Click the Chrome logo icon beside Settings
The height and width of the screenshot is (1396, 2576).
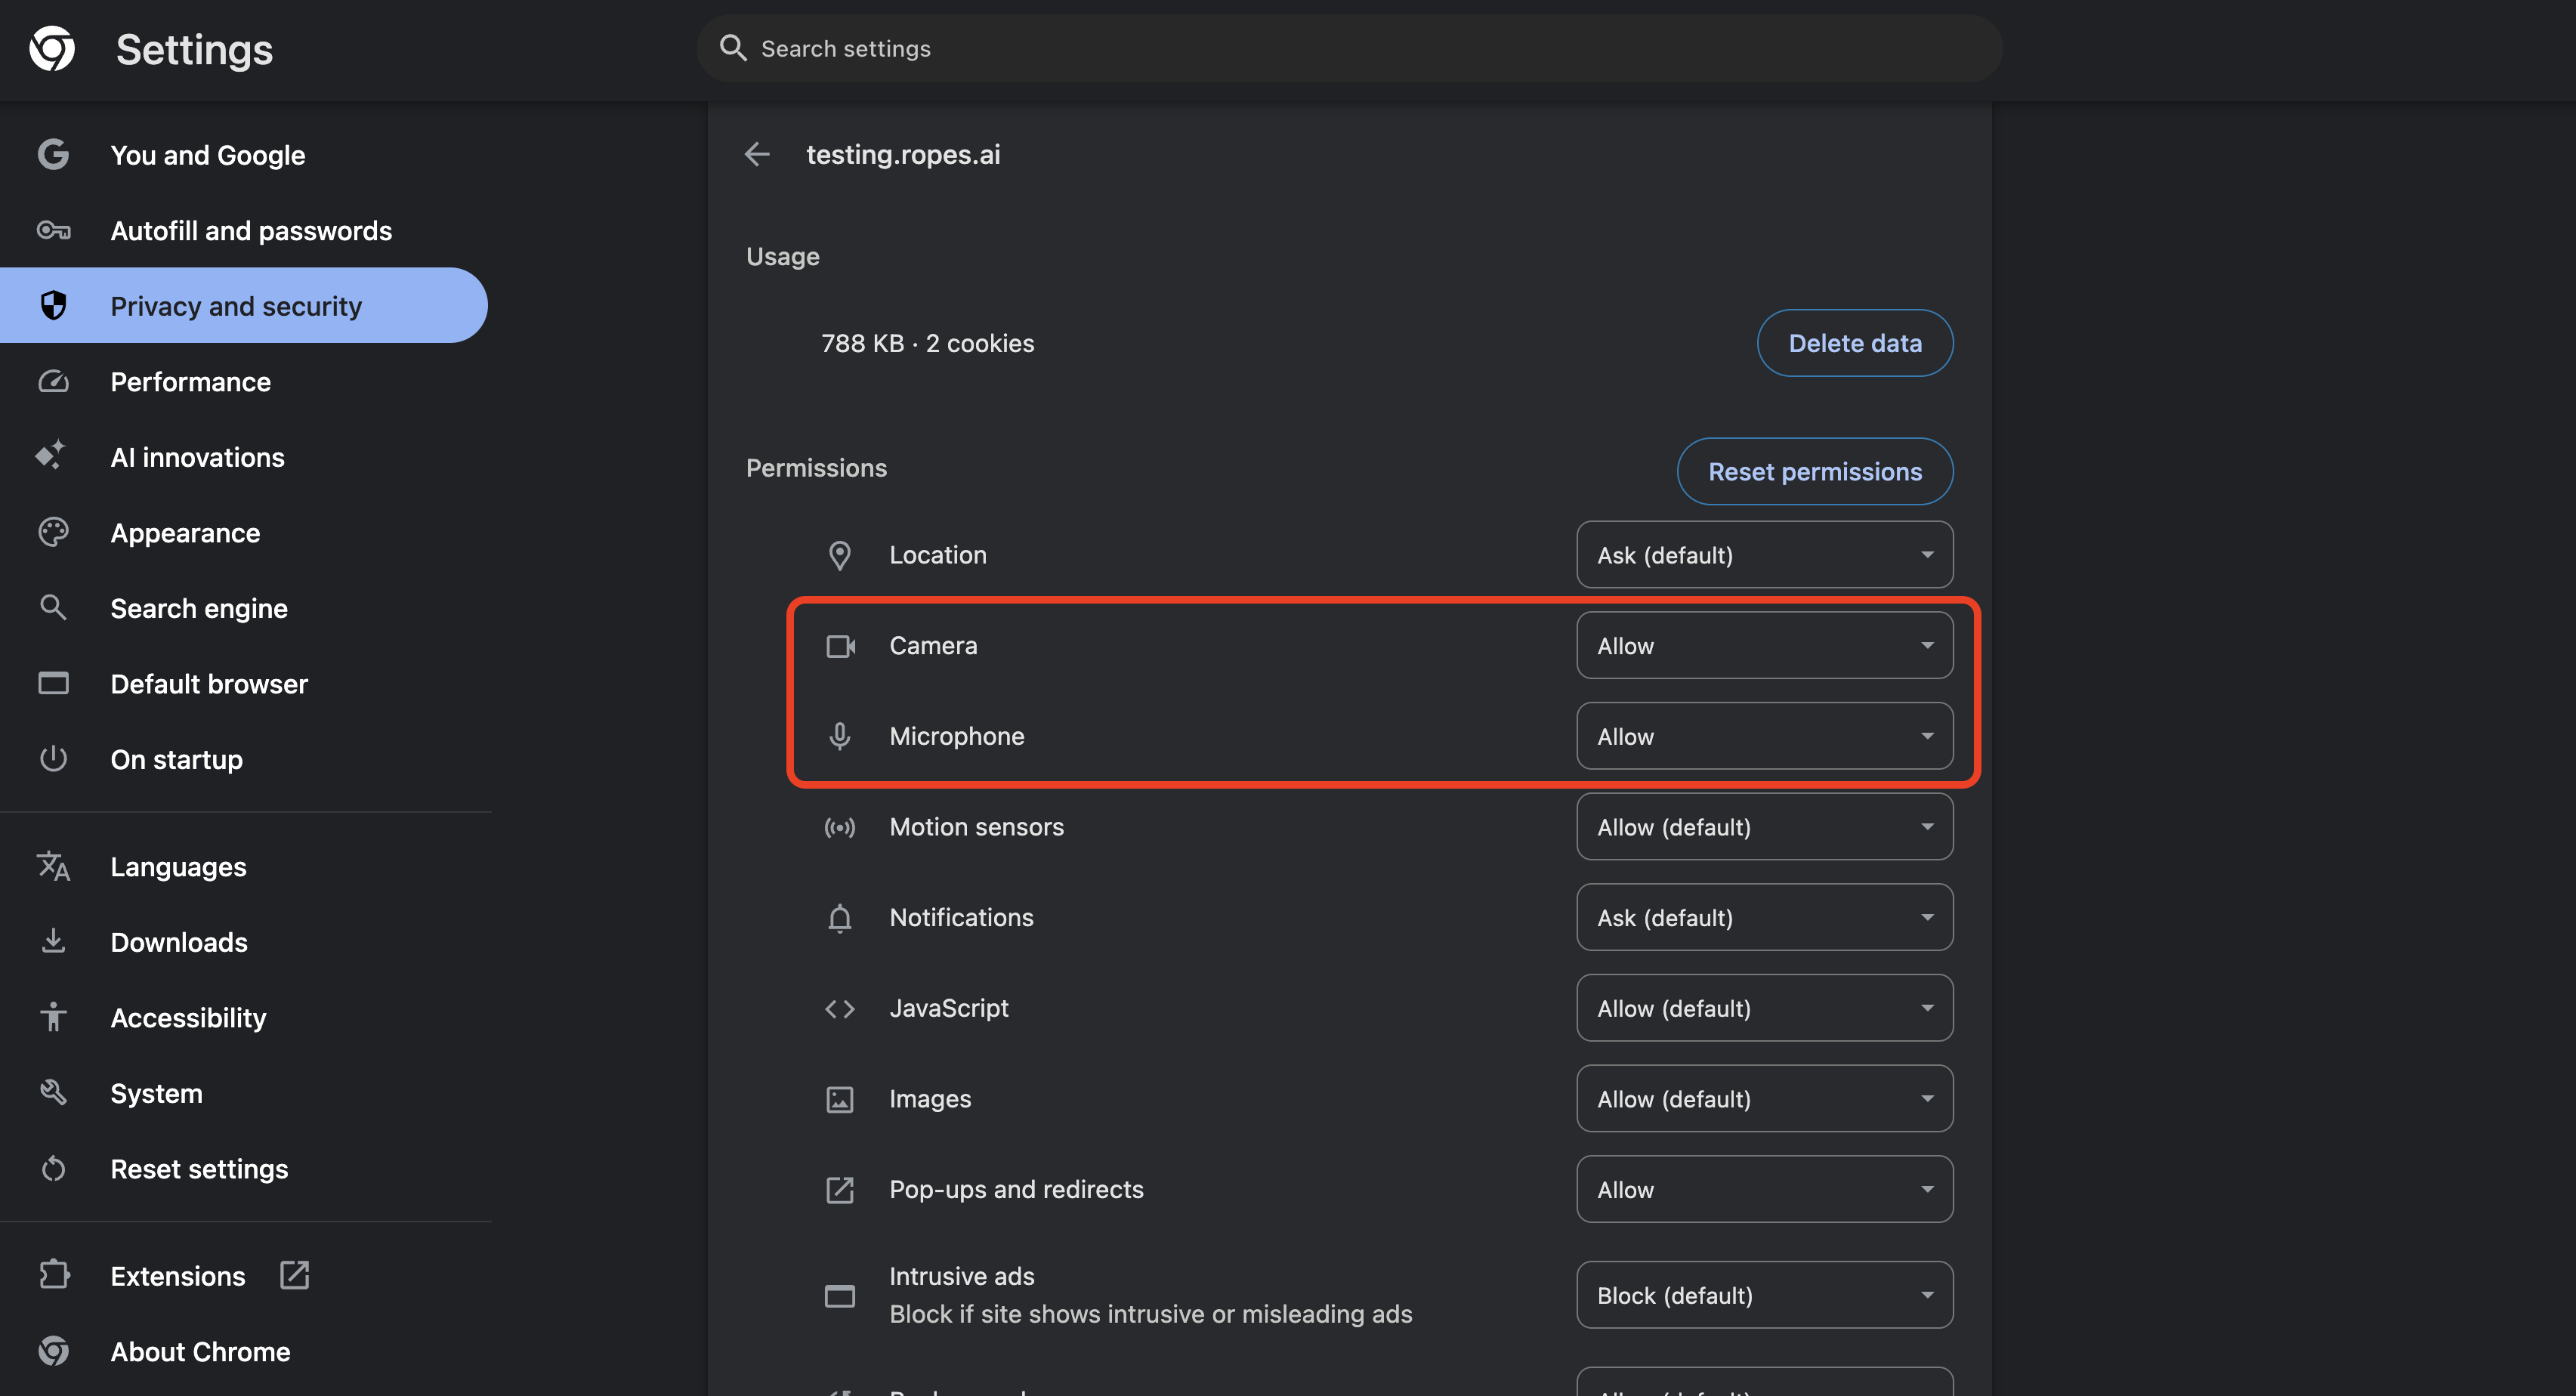click(x=52, y=49)
